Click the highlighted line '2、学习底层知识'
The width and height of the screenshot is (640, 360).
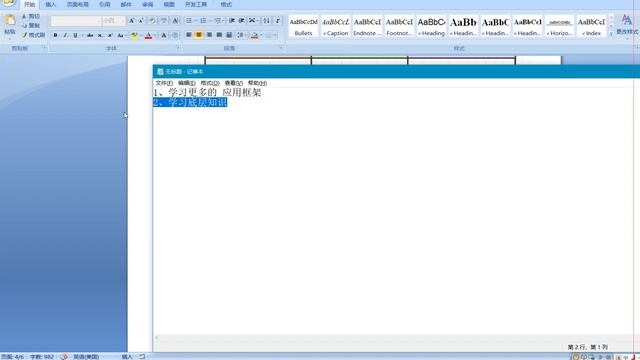(x=190, y=102)
